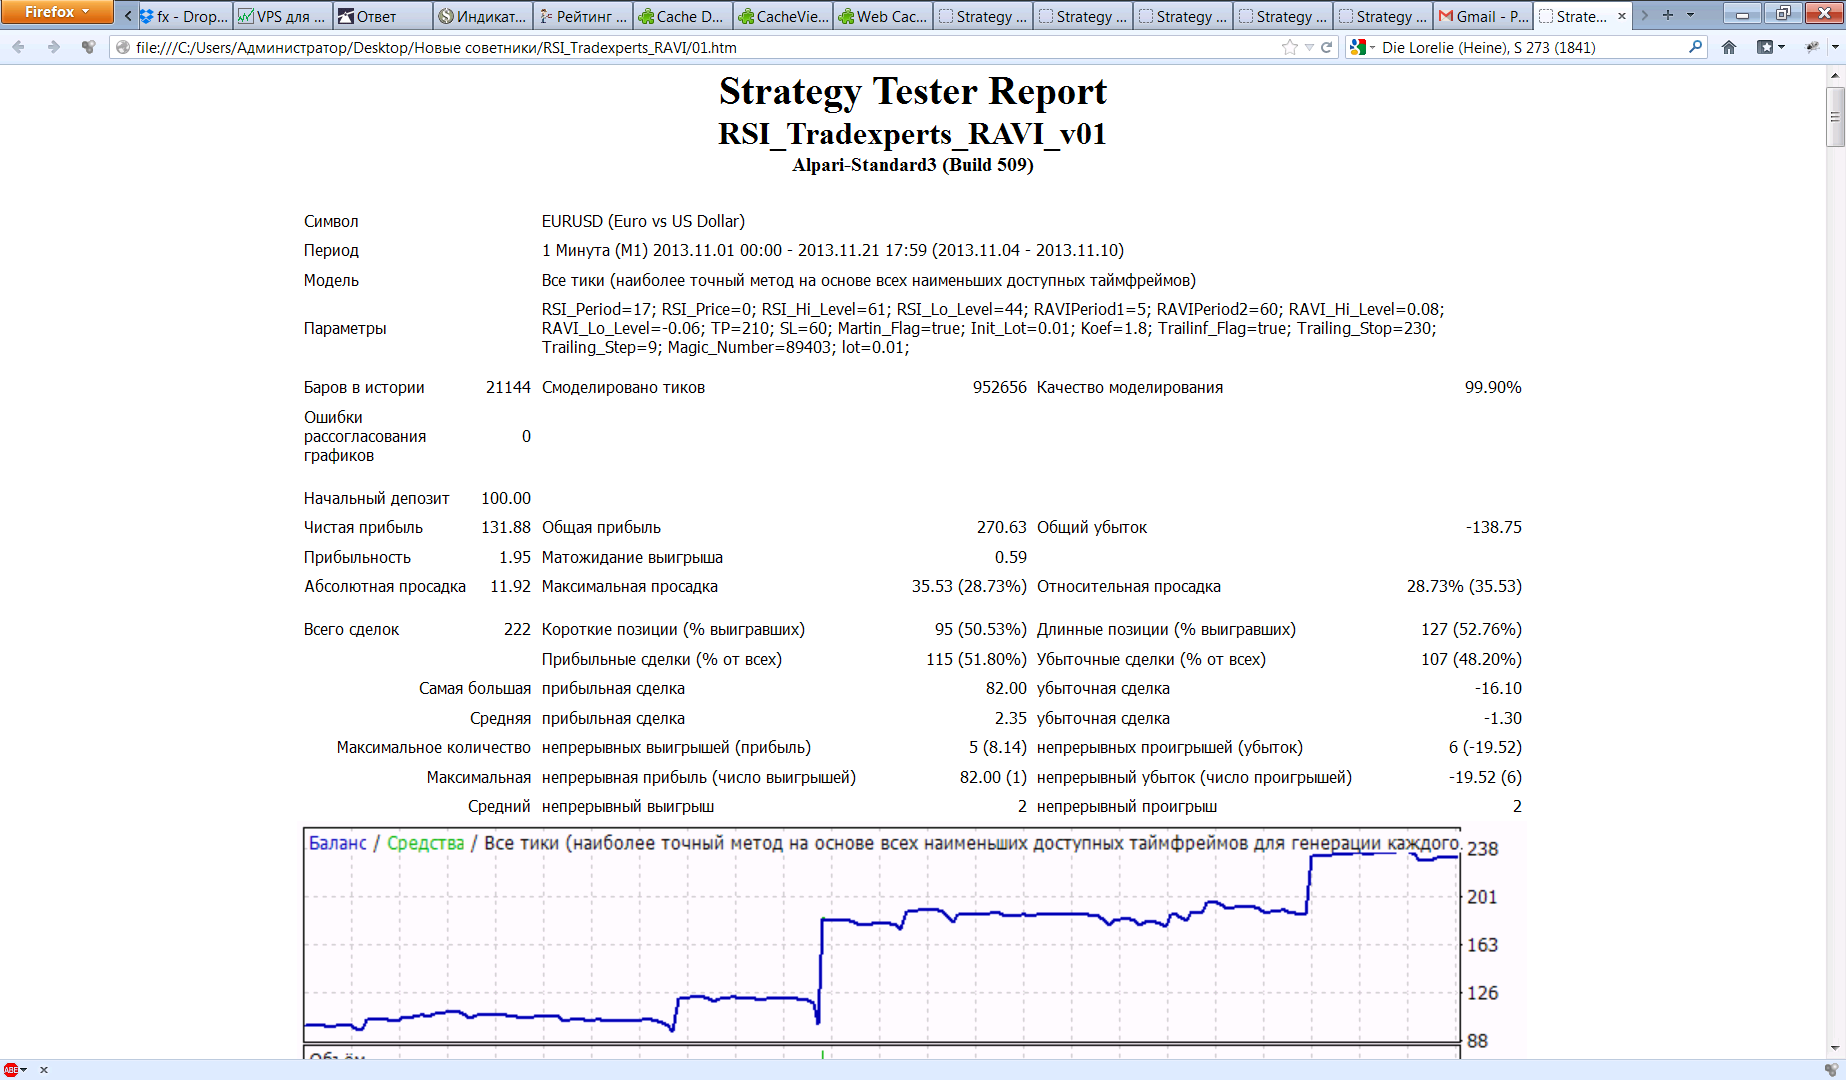Click the Adblock Plus icon in the add-on bar

click(12, 1069)
